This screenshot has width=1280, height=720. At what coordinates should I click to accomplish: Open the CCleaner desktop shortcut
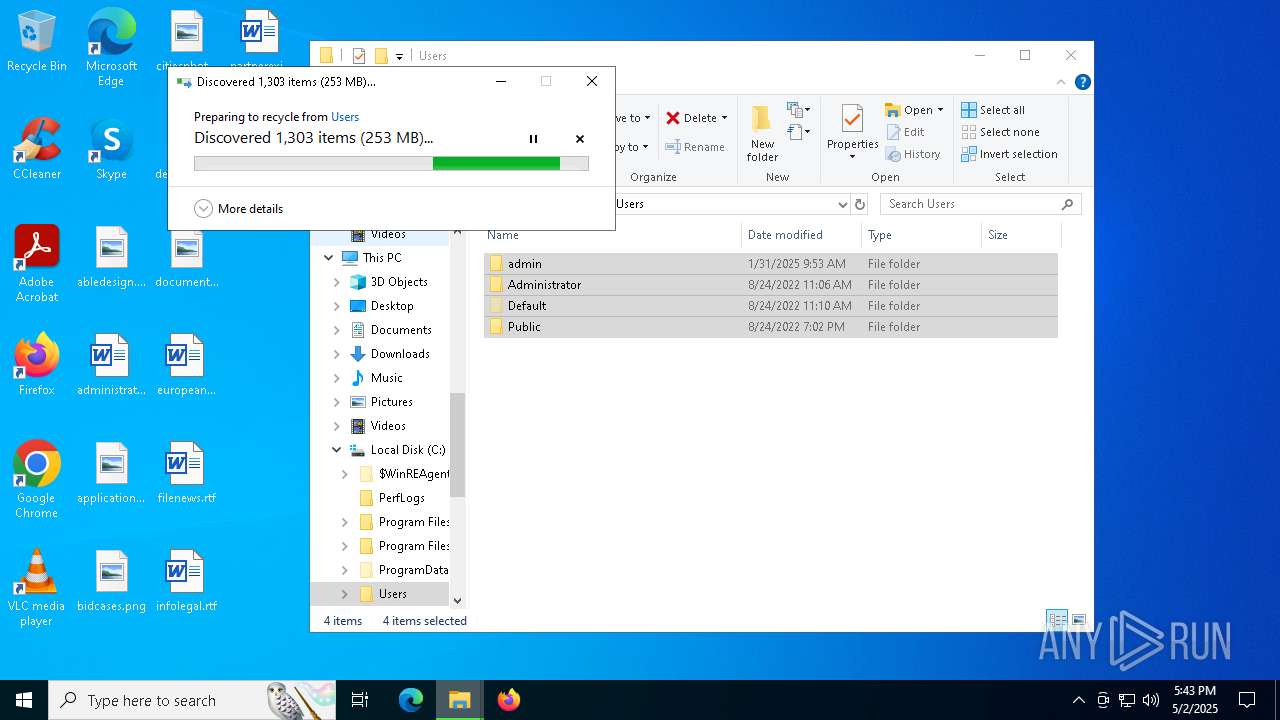click(37, 150)
